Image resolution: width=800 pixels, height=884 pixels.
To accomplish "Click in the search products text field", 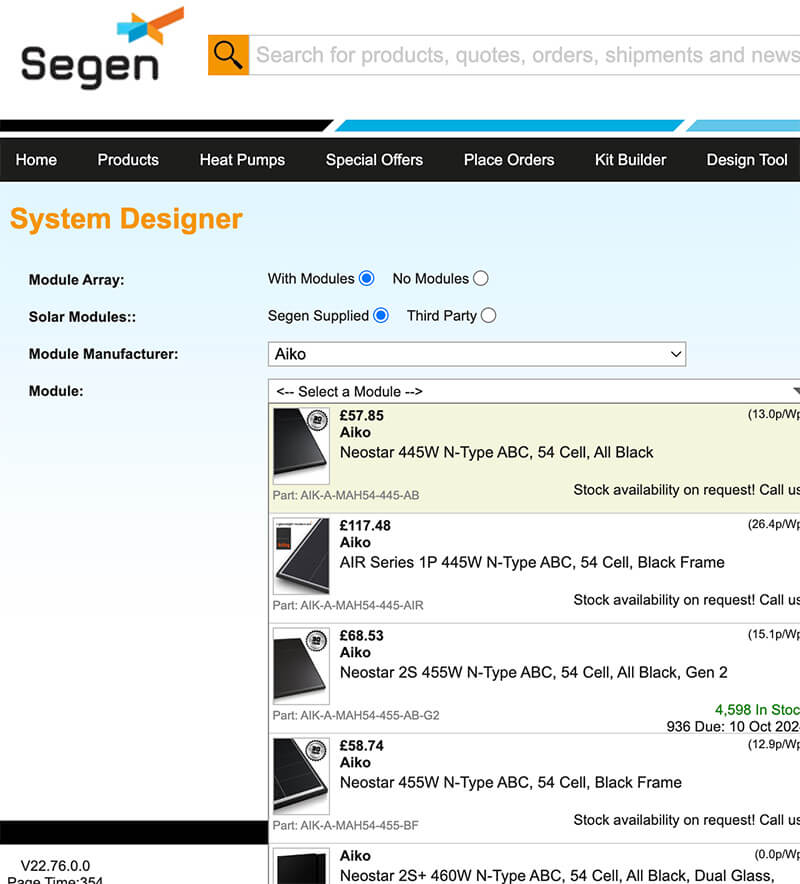I will (x=525, y=55).
